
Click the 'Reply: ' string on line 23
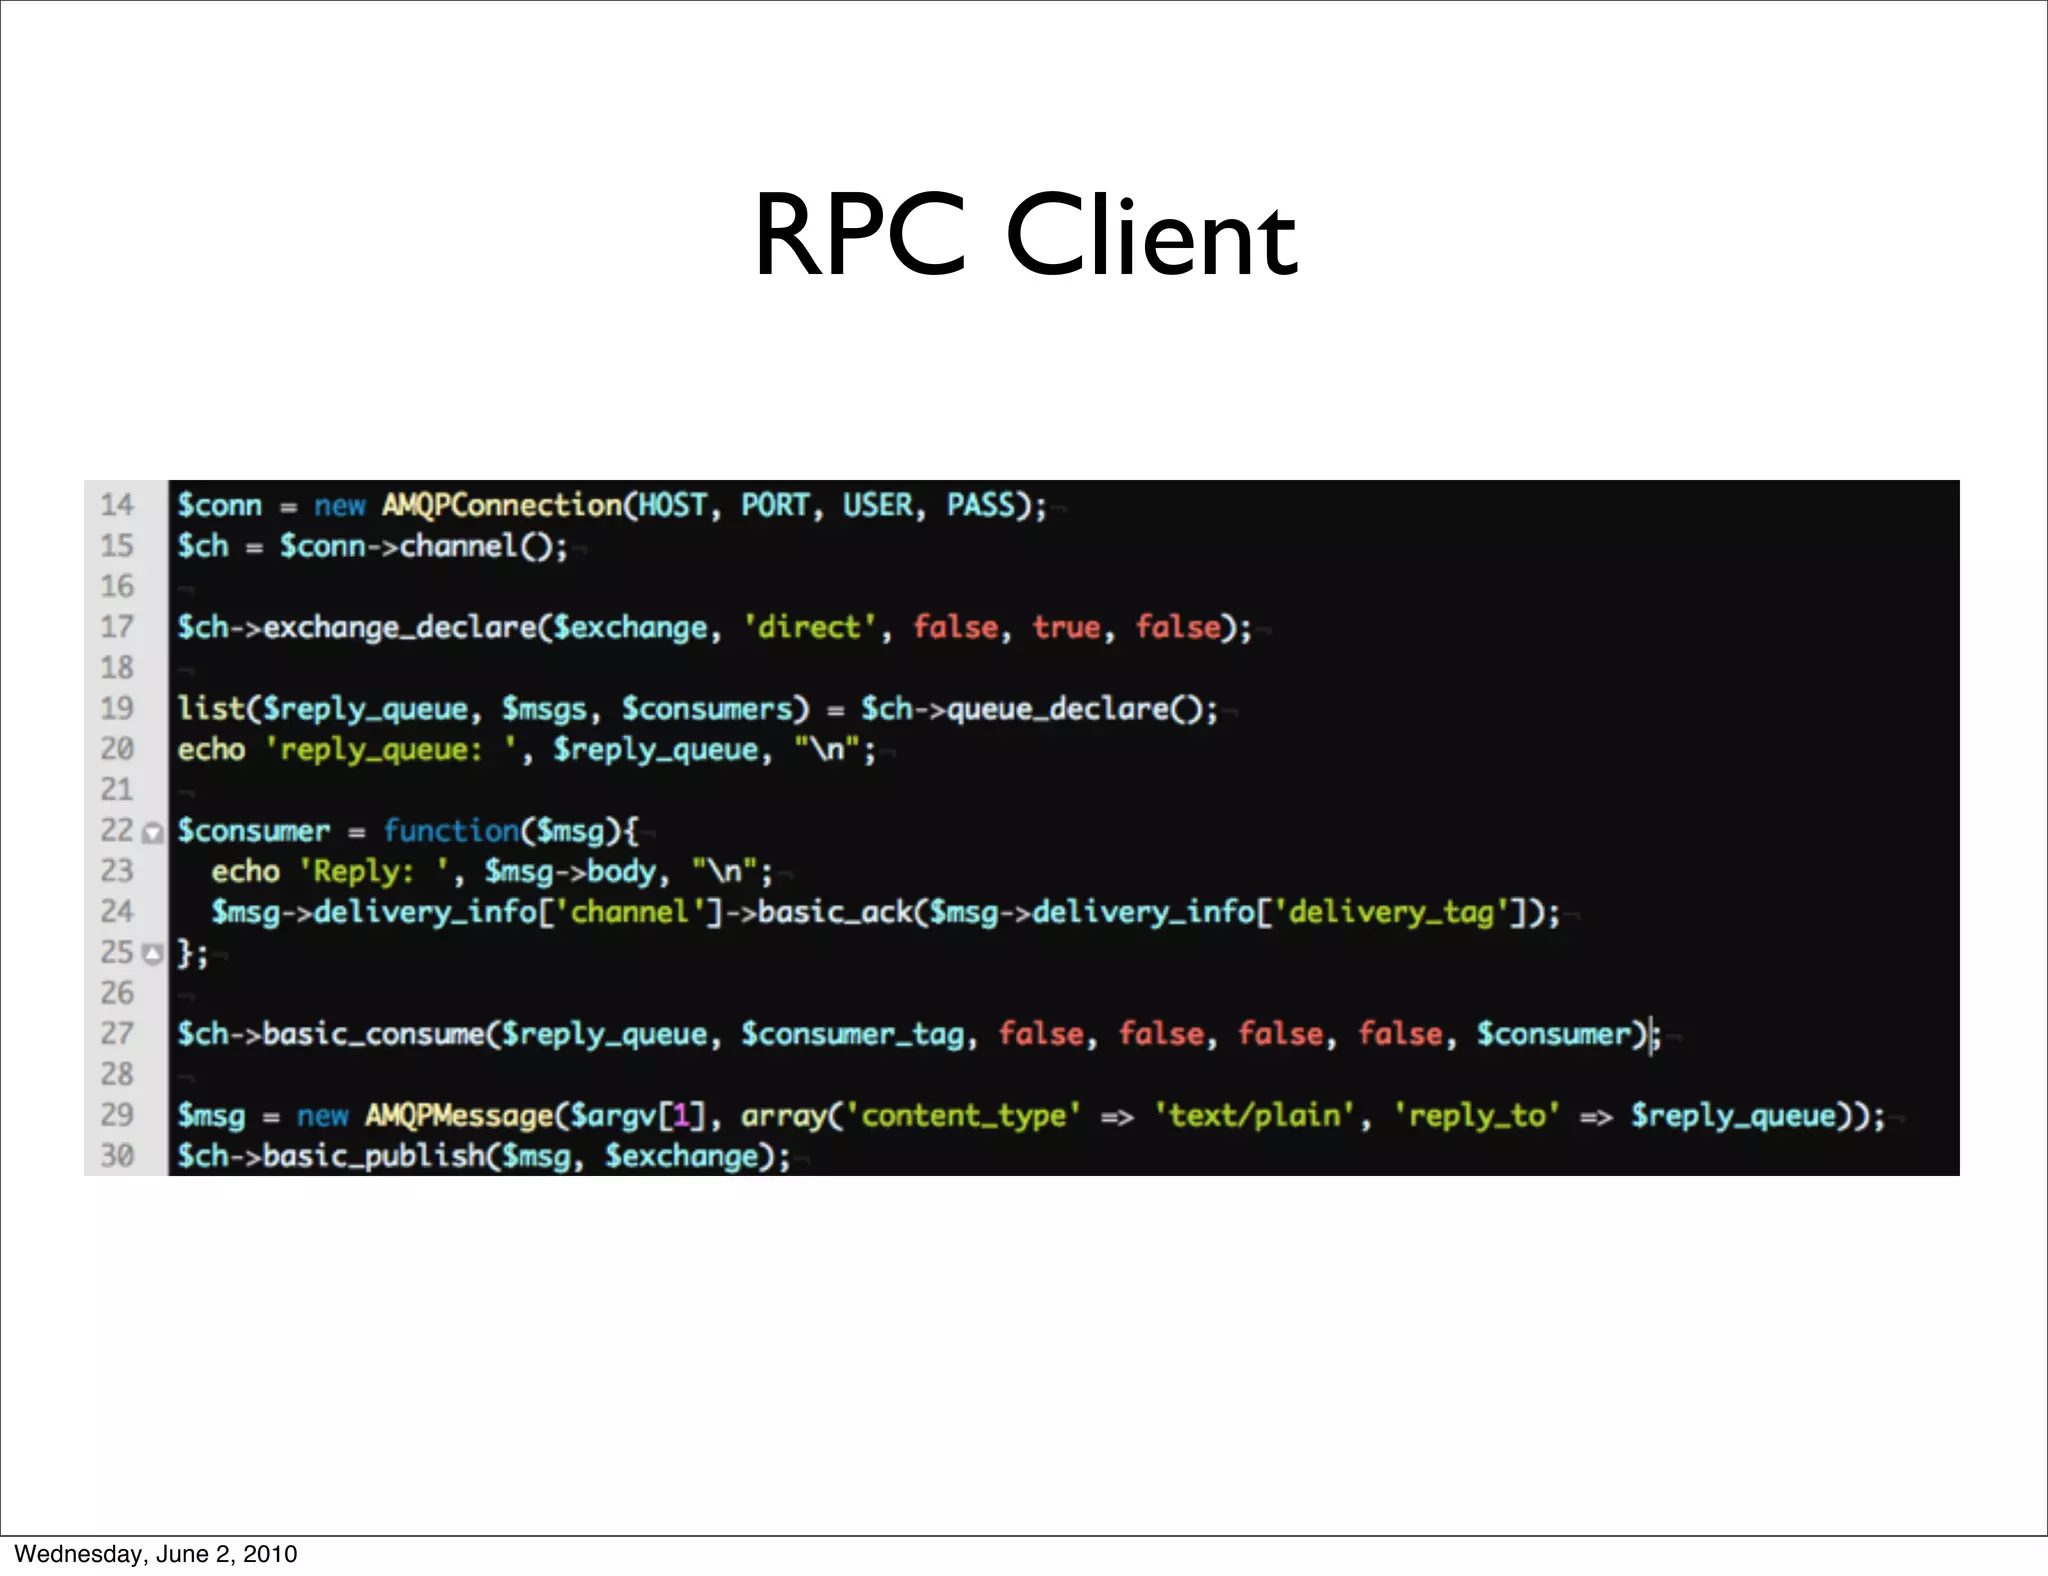coord(375,872)
